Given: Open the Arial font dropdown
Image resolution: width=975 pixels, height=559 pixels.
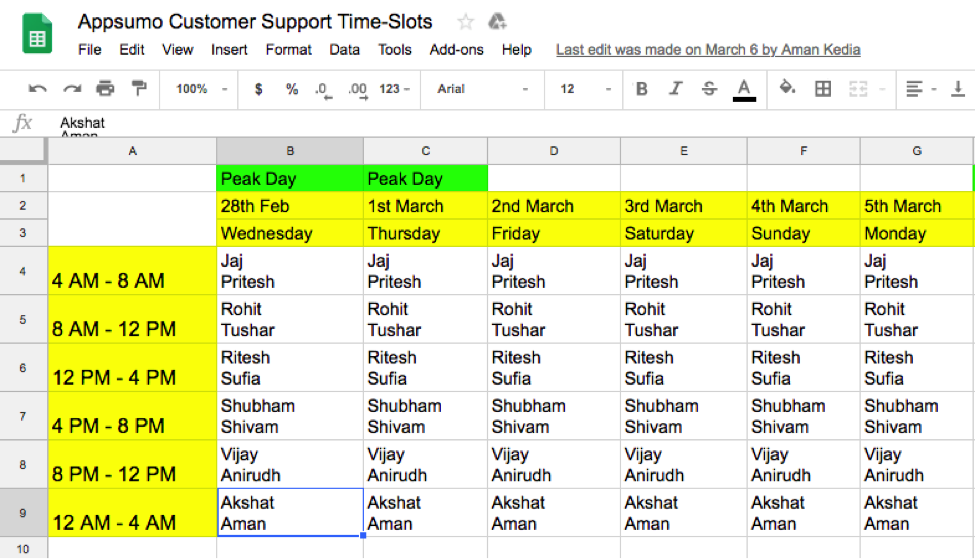Looking at the screenshot, I should click(482, 89).
